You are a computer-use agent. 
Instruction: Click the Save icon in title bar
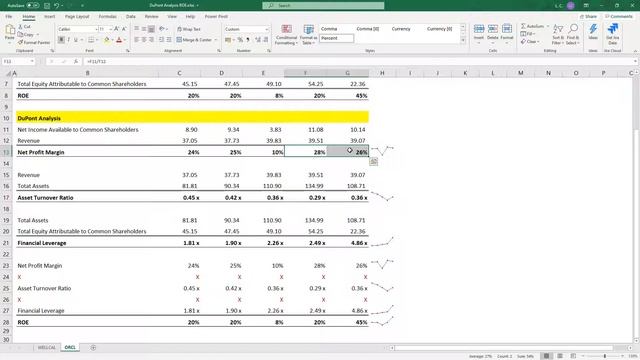point(47,6)
